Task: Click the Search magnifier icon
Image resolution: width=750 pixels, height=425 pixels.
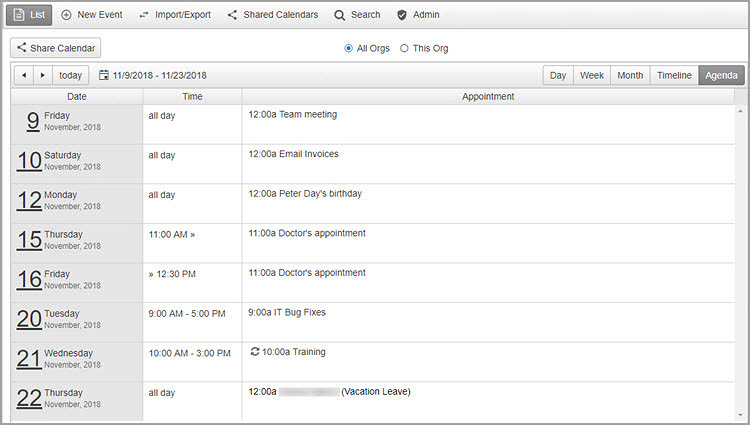Action: pos(340,15)
